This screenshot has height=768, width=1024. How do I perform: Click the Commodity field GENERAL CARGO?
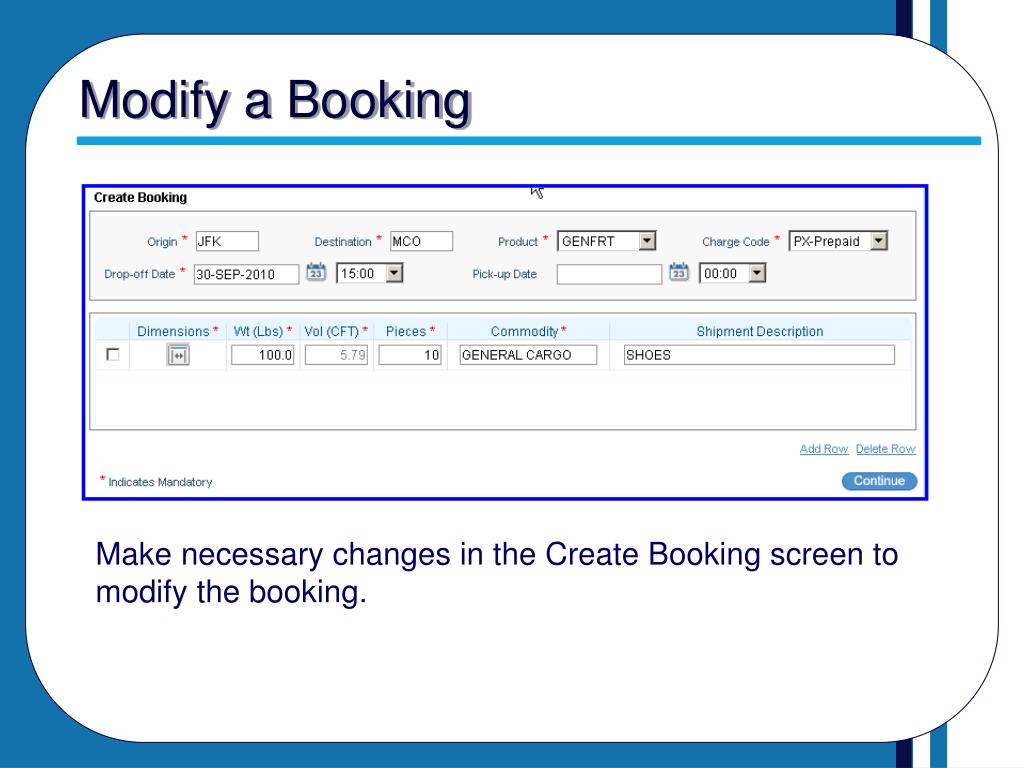[528, 355]
